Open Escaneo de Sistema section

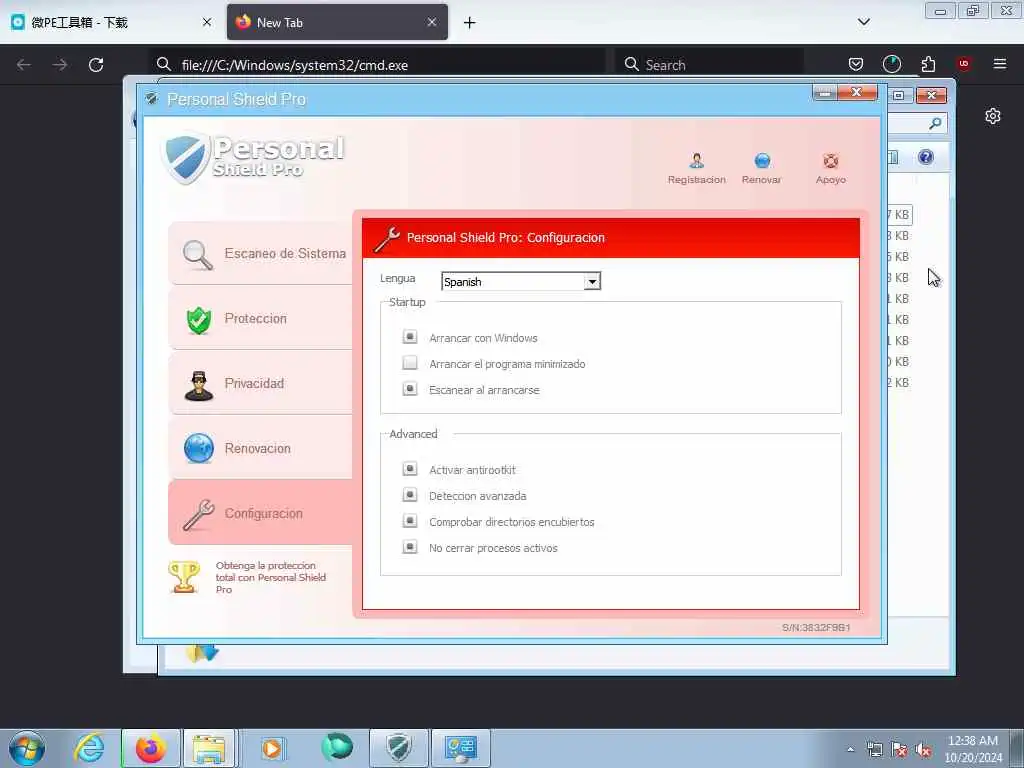click(261, 253)
